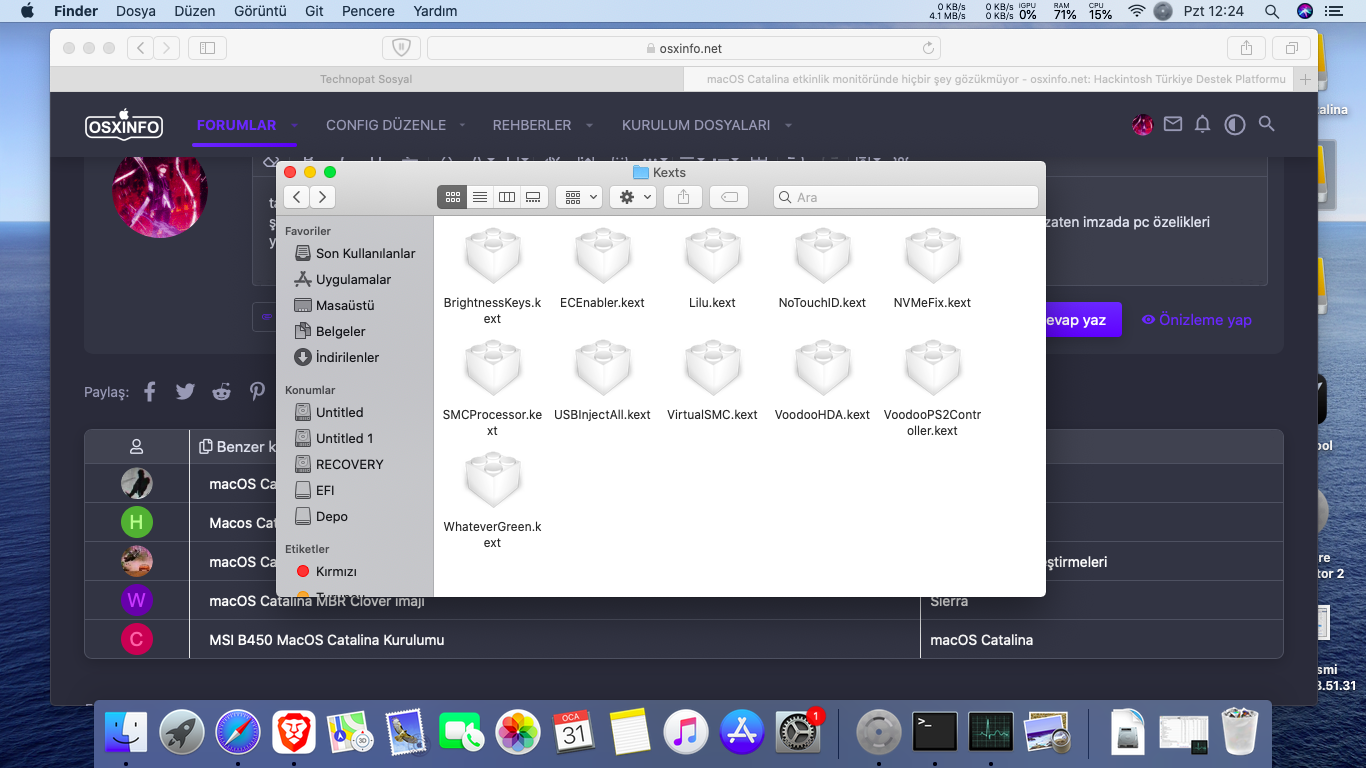This screenshot has width=1366, height=768.
Task: Switch Finder to column view
Action: click(x=507, y=197)
